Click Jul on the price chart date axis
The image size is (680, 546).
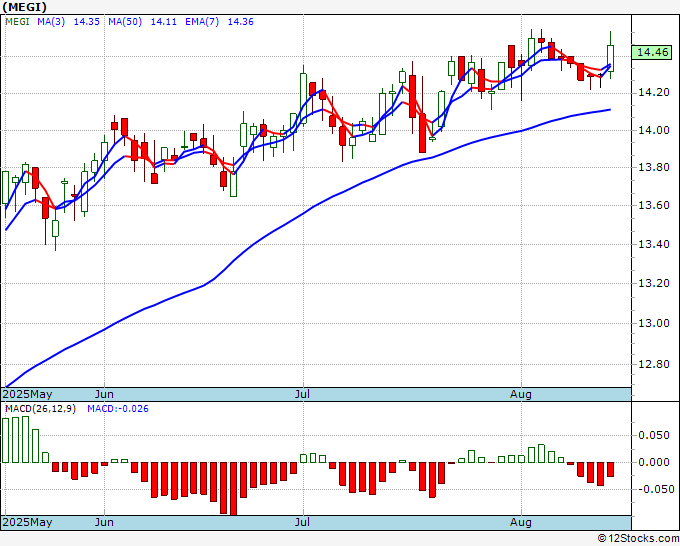[302, 394]
